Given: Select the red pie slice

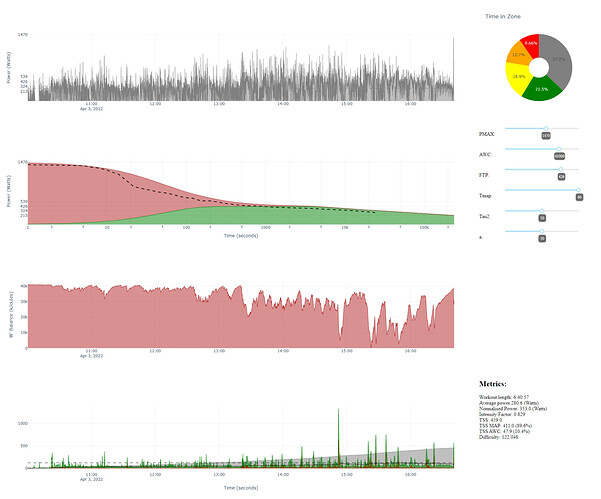Looking at the screenshot, I should coord(531,43).
